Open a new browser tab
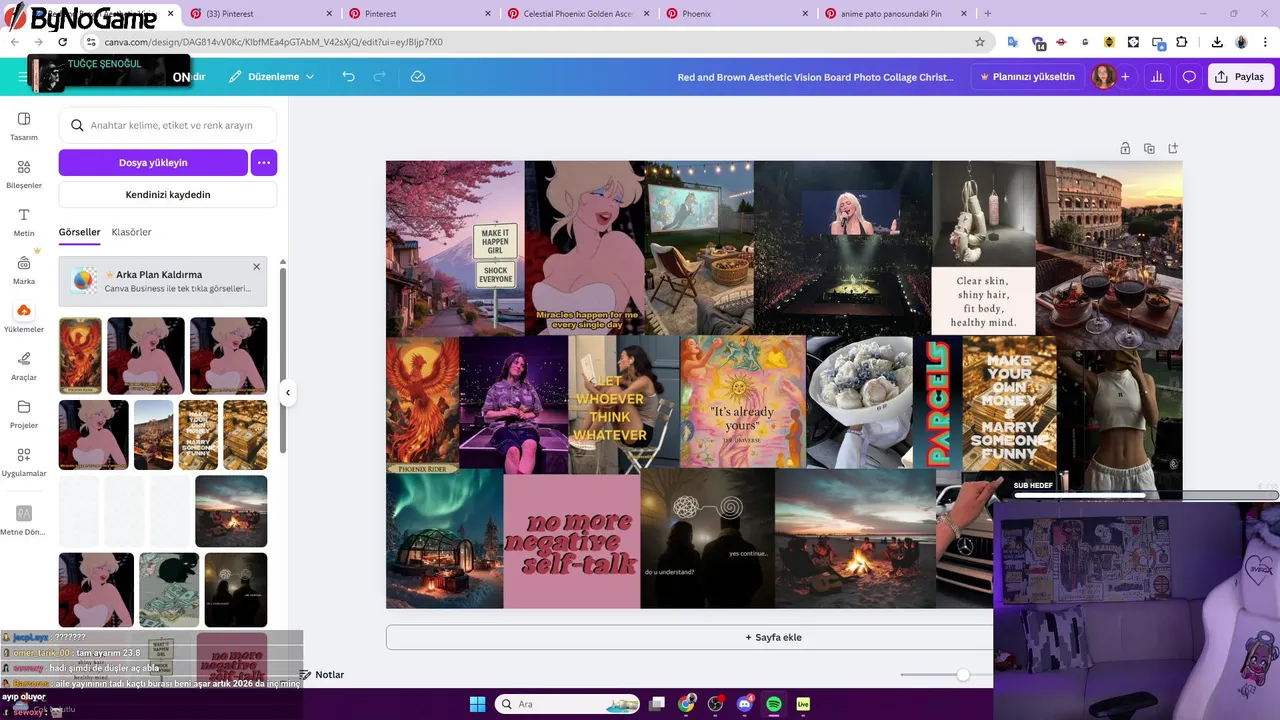The image size is (1280, 720). (x=988, y=14)
